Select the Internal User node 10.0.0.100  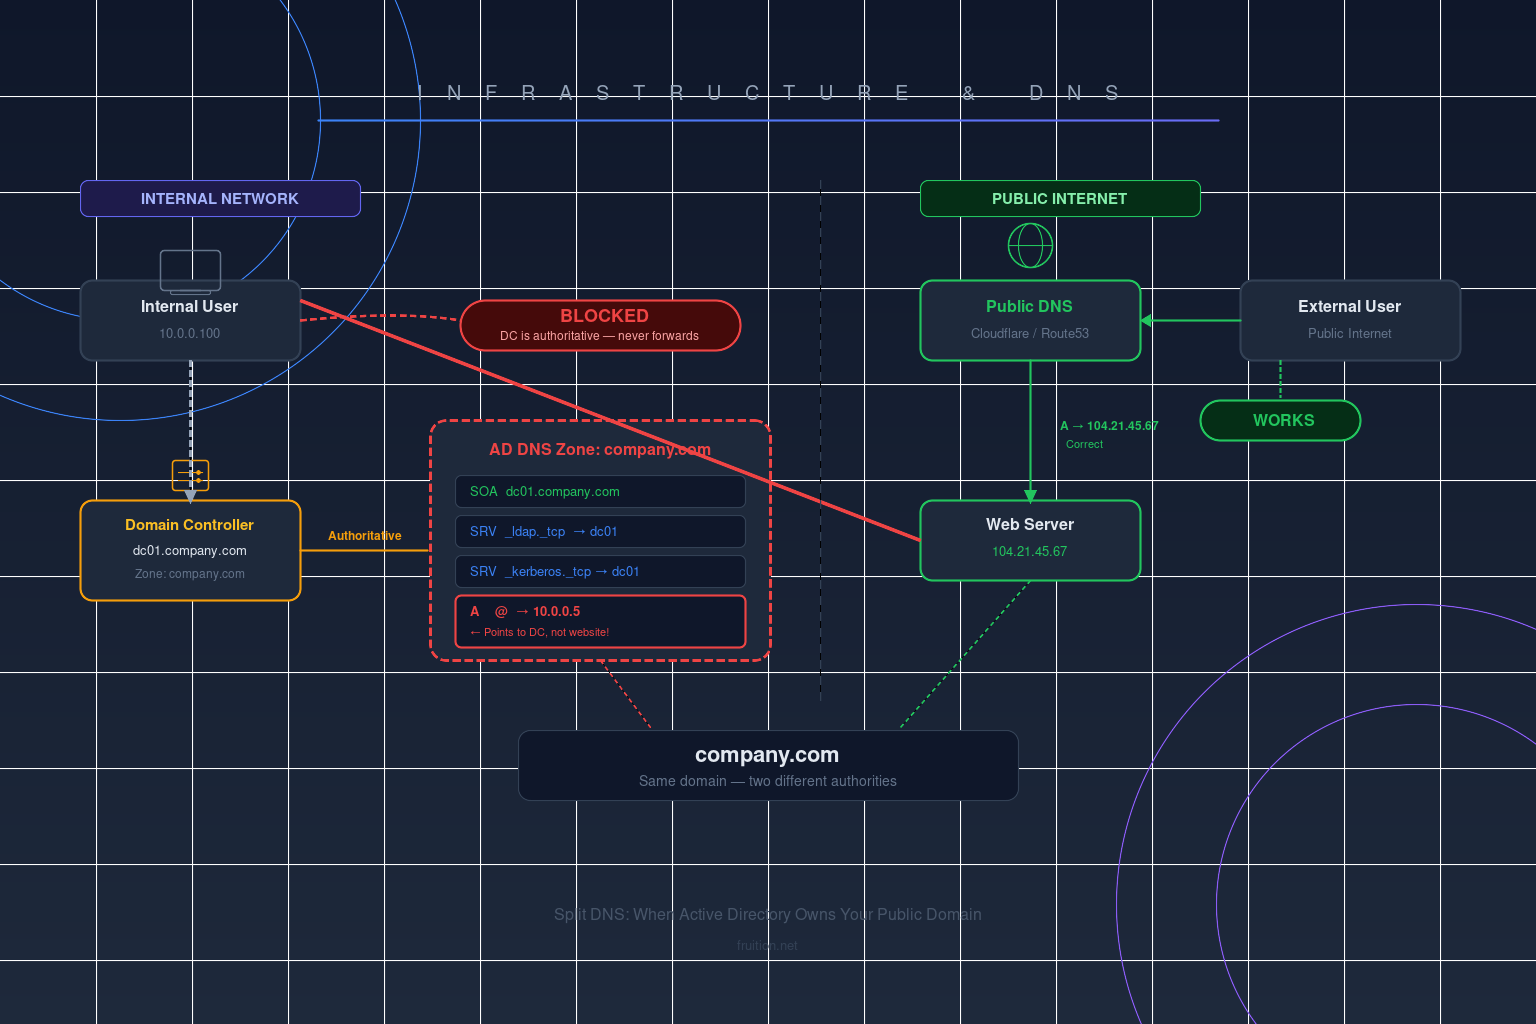tap(190, 320)
